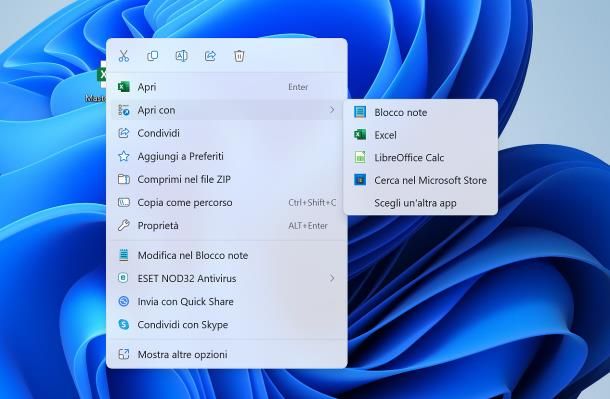Click the Skype logo icon
The height and width of the screenshot is (399, 610).
click(124, 324)
